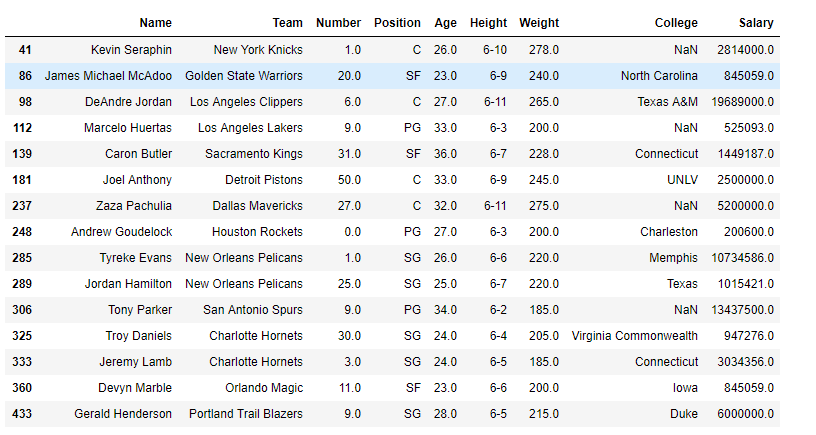This screenshot has width=816, height=435.
Task: Click the Virginia Commonwealth college cell
Action: pyautogui.click(x=634, y=336)
